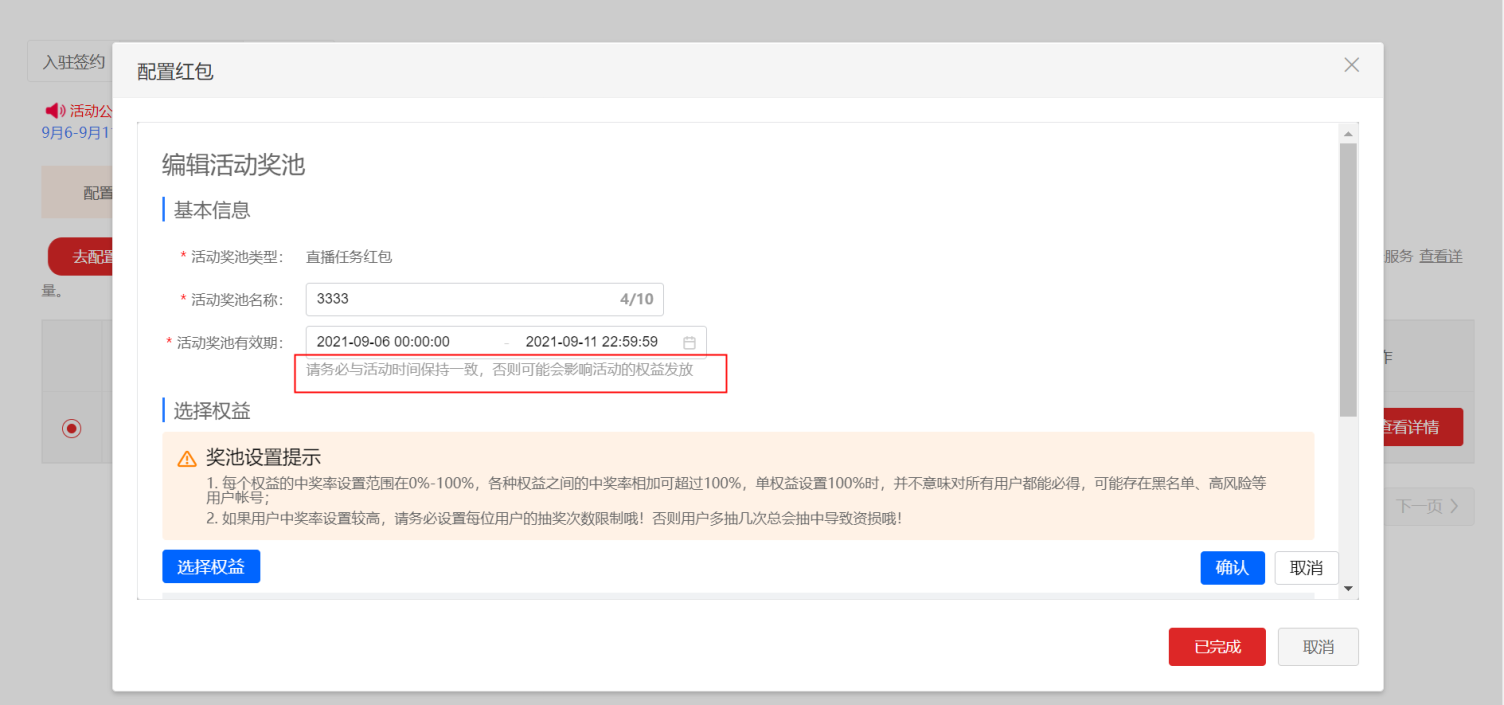Select the radio button in the table row

[71, 428]
